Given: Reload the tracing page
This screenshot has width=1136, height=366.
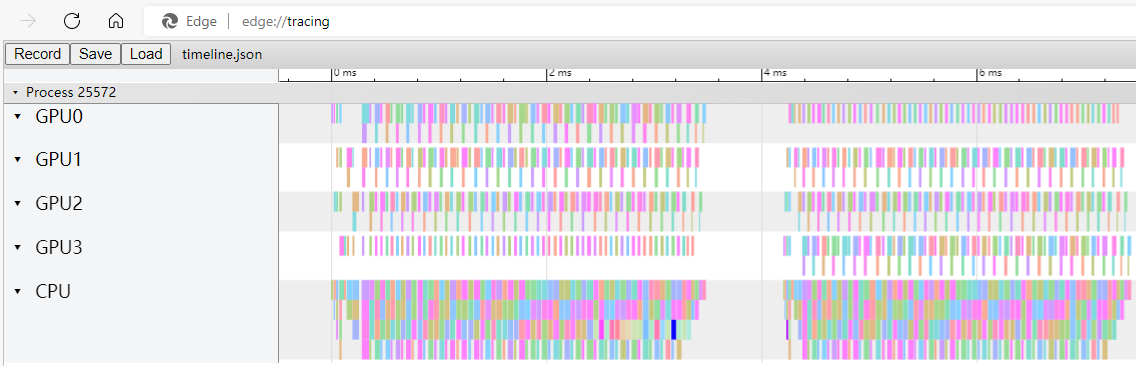Looking at the screenshot, I should click(x=72, y=21).
